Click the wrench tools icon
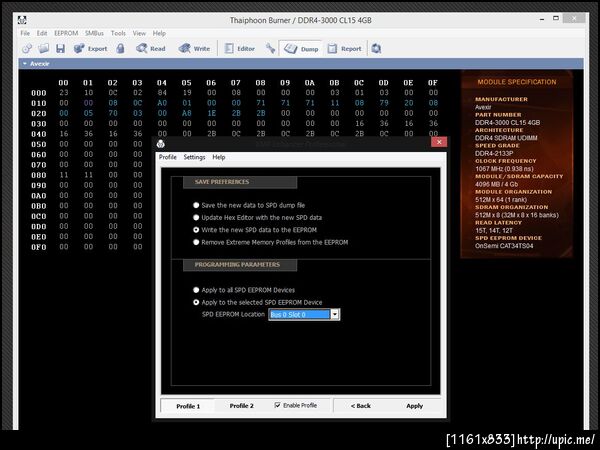600x450 pixels. (271, 49)
